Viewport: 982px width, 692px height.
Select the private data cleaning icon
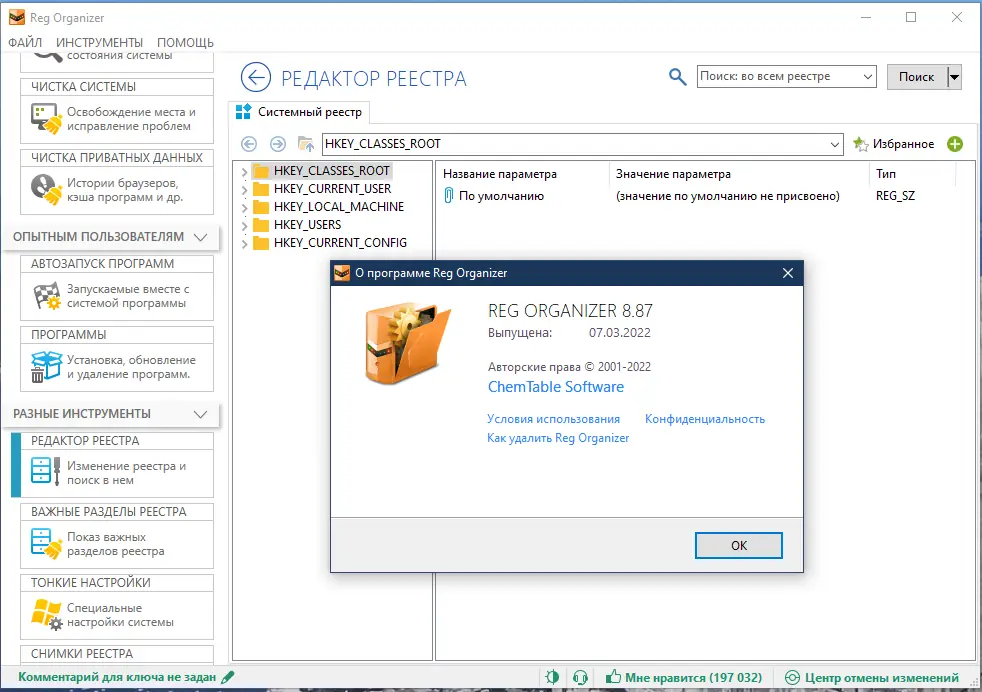pyautogui.click(x=45, y=189)
